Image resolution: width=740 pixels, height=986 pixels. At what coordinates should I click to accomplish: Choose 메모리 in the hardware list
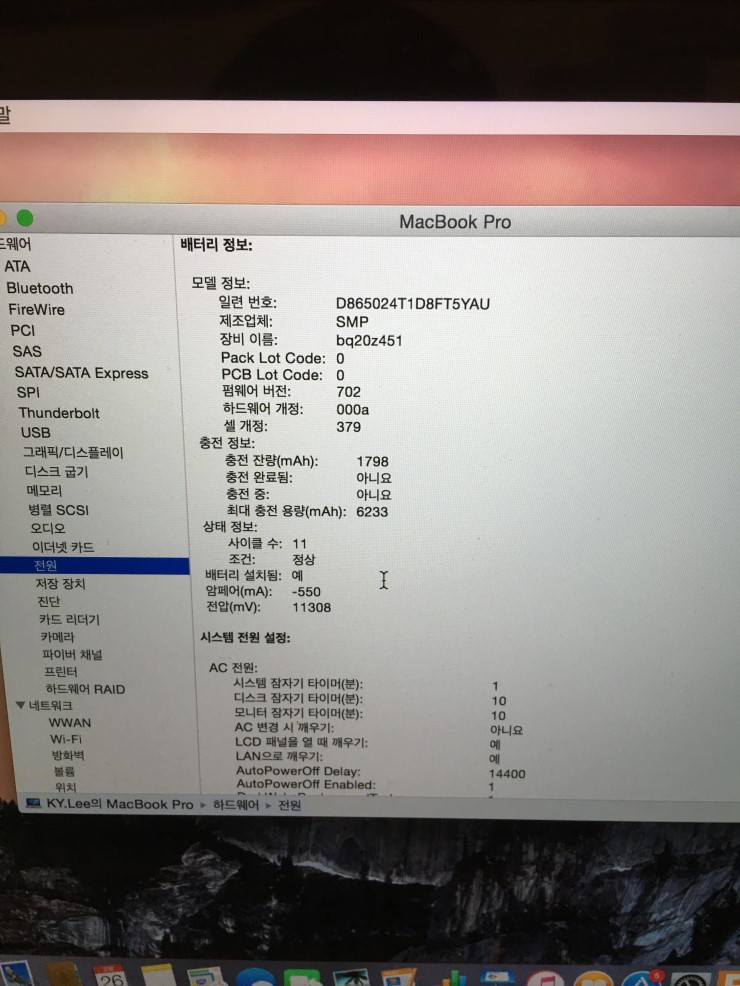pyautogui.click(x=44, y=491)
